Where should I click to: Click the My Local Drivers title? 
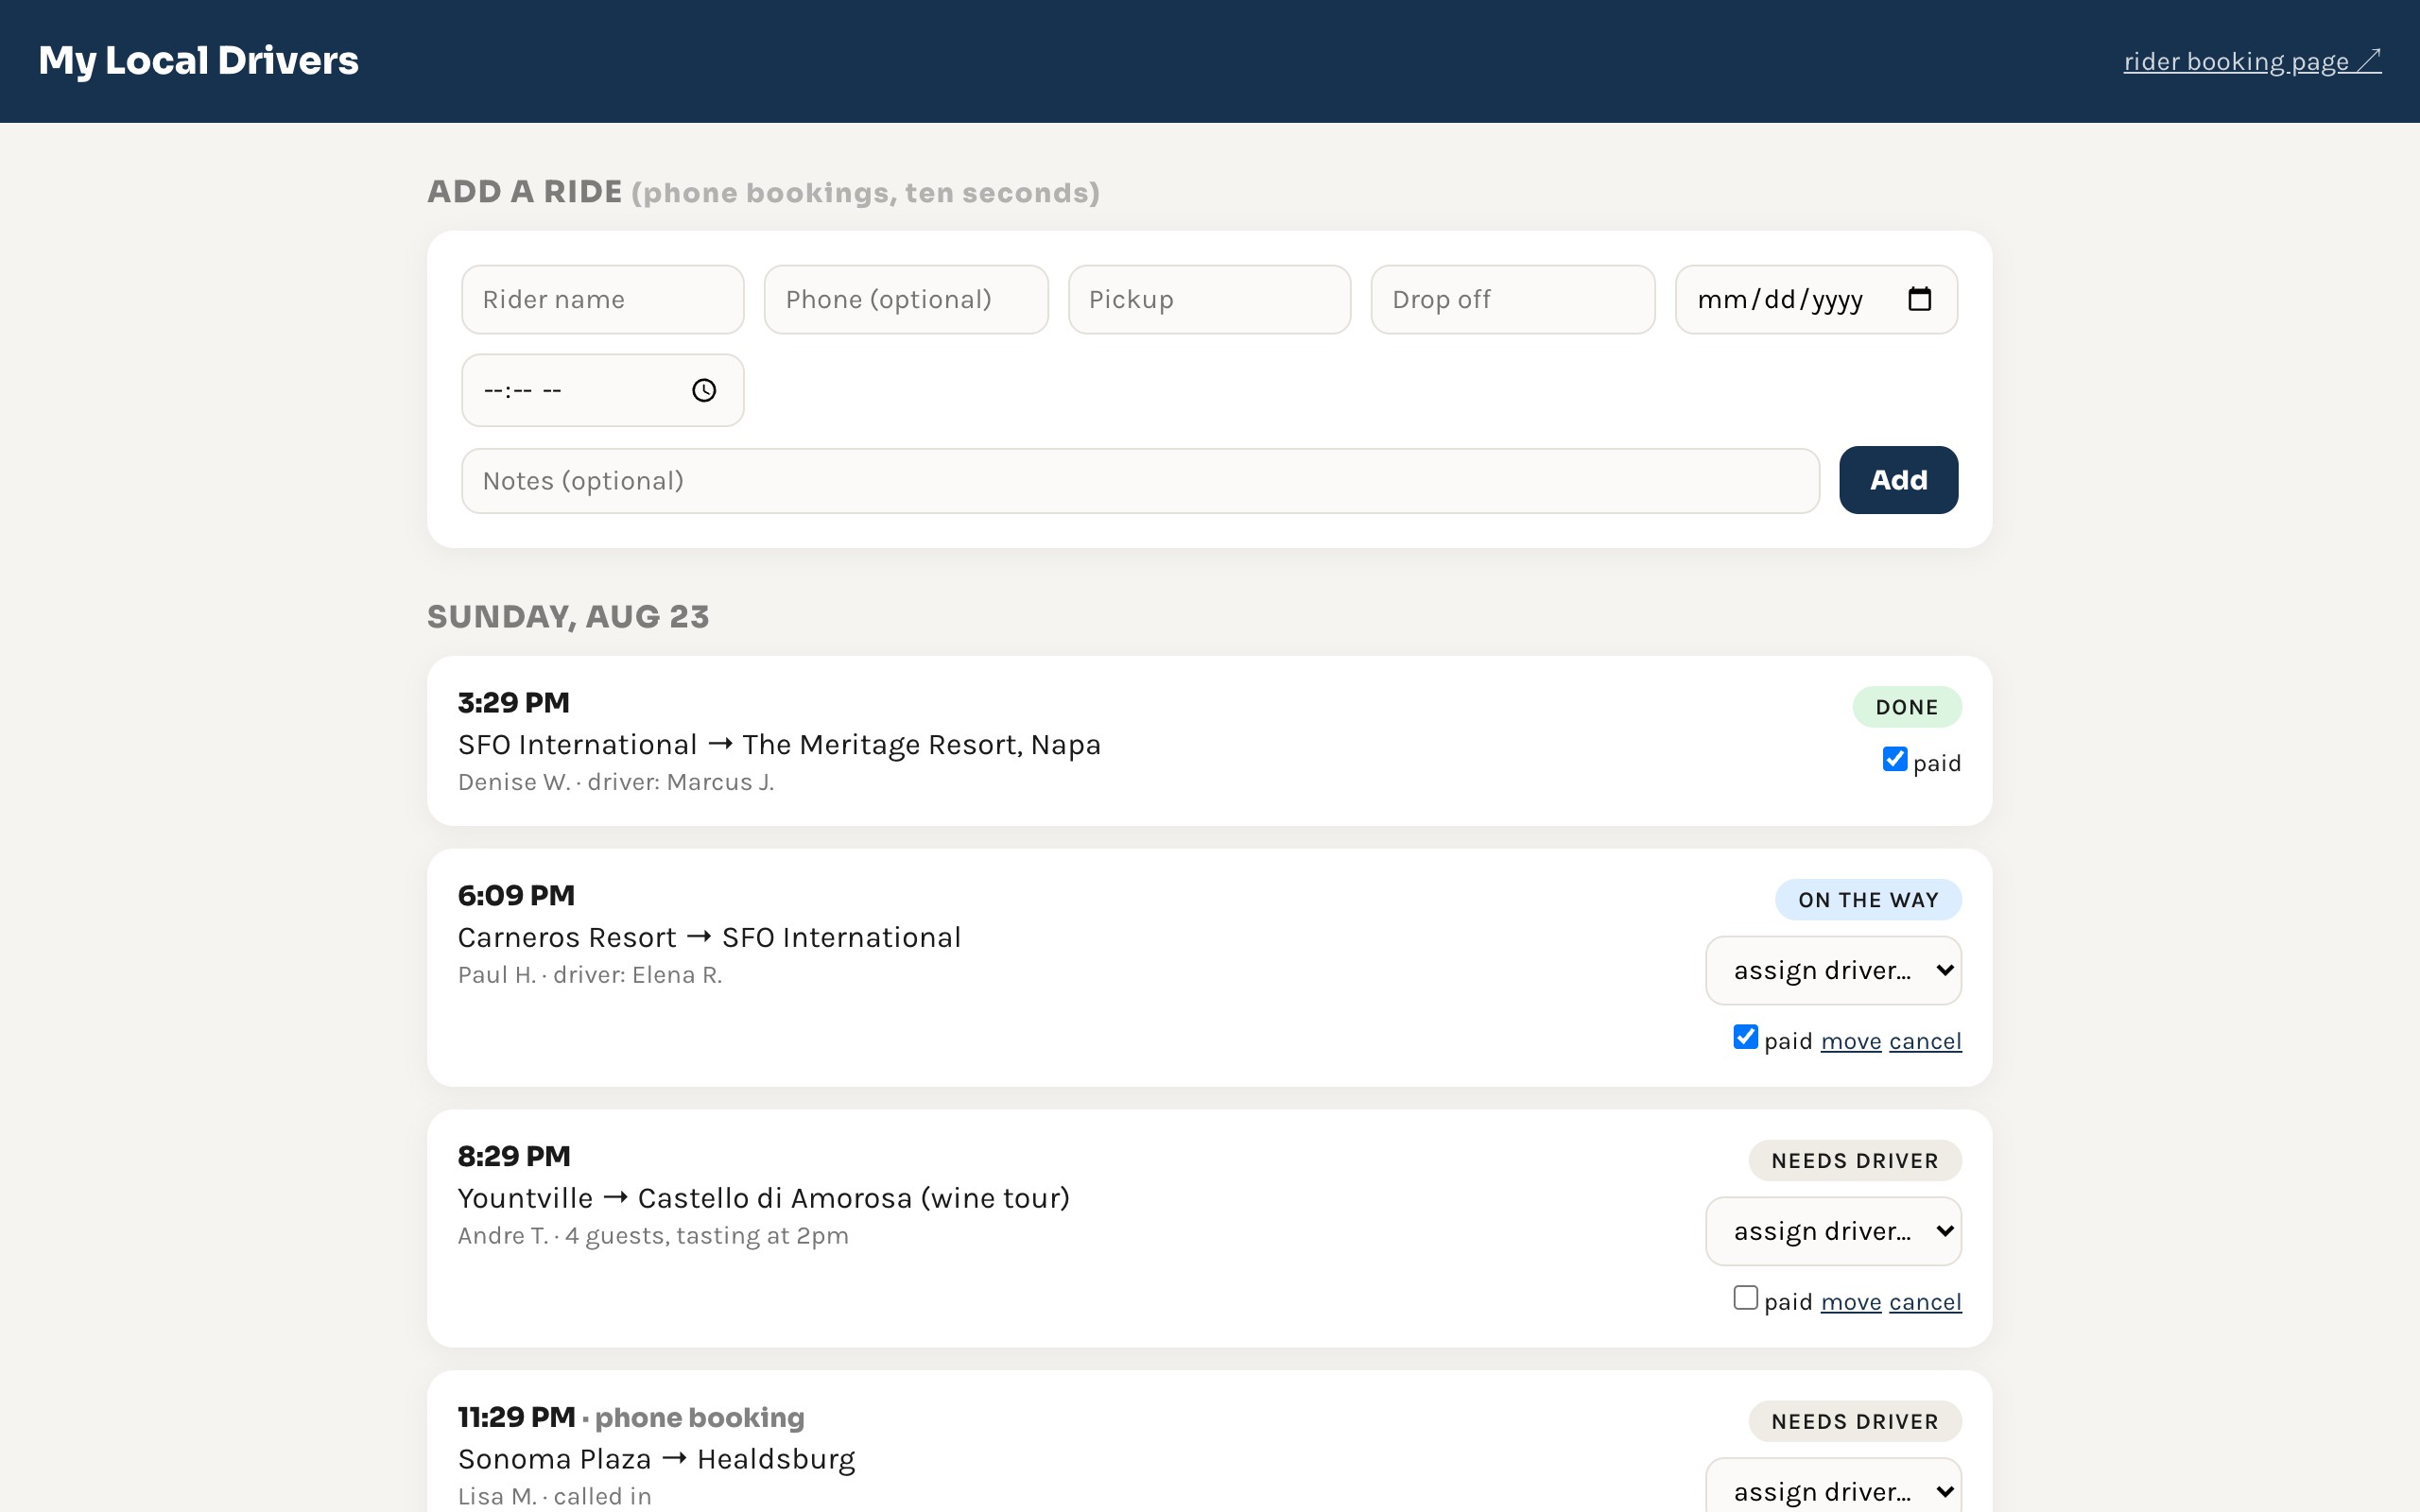[198, 61]
